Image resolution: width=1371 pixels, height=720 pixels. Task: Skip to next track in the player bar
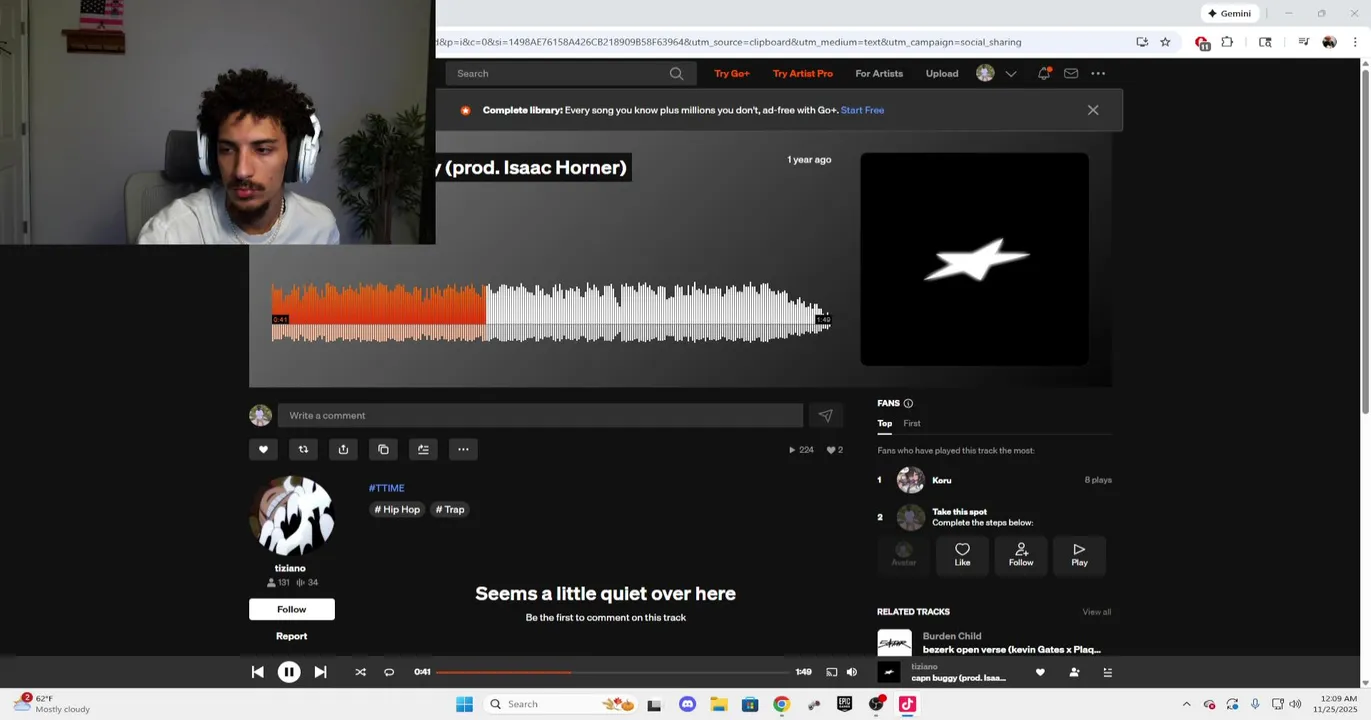pos(320,672)
